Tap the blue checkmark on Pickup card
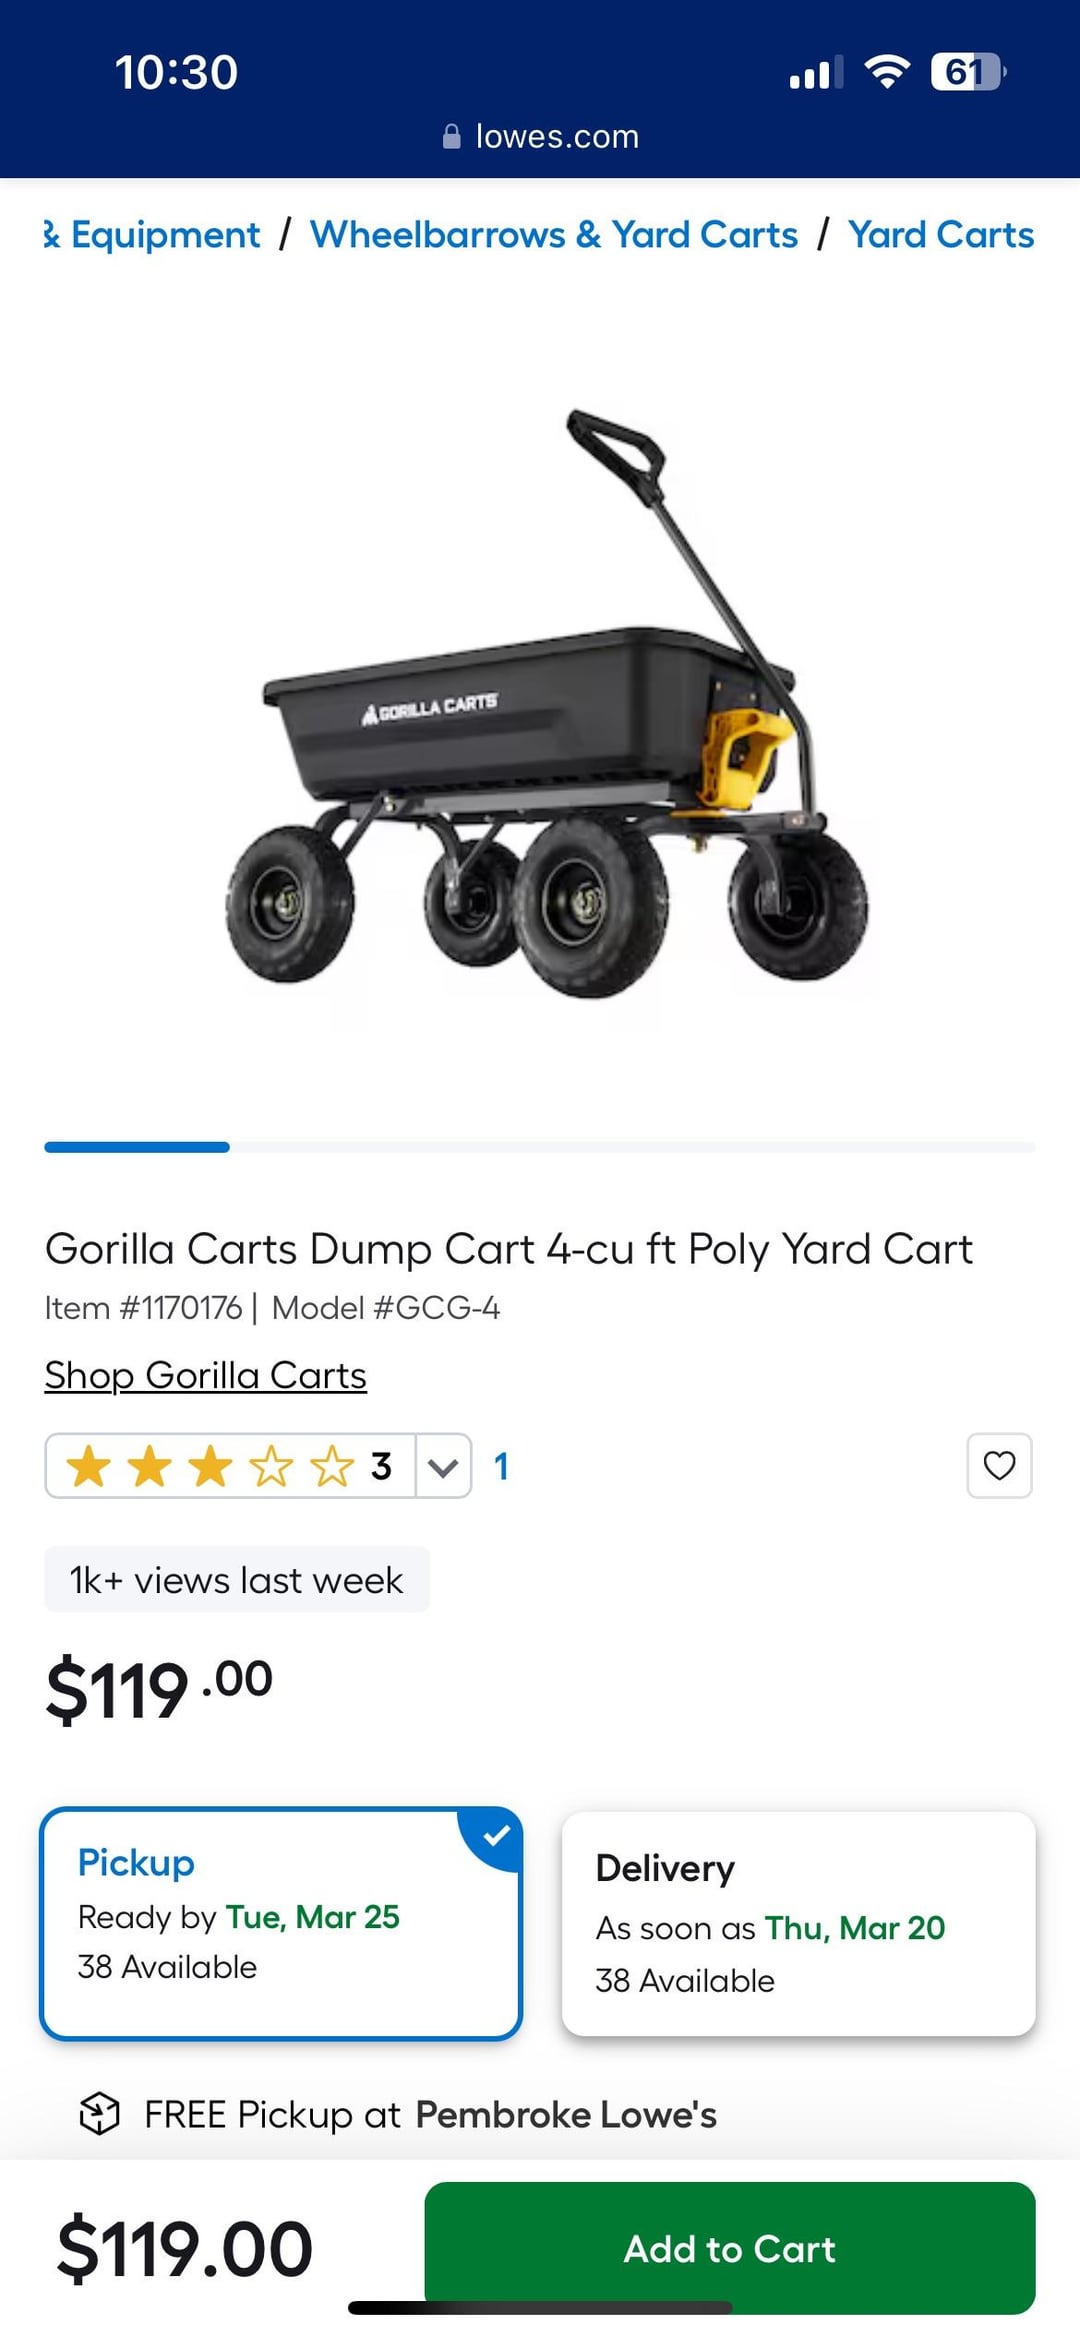The width and height of the screenshot is (1080, 2337). pyautogui.click(x=496, y=1835)
